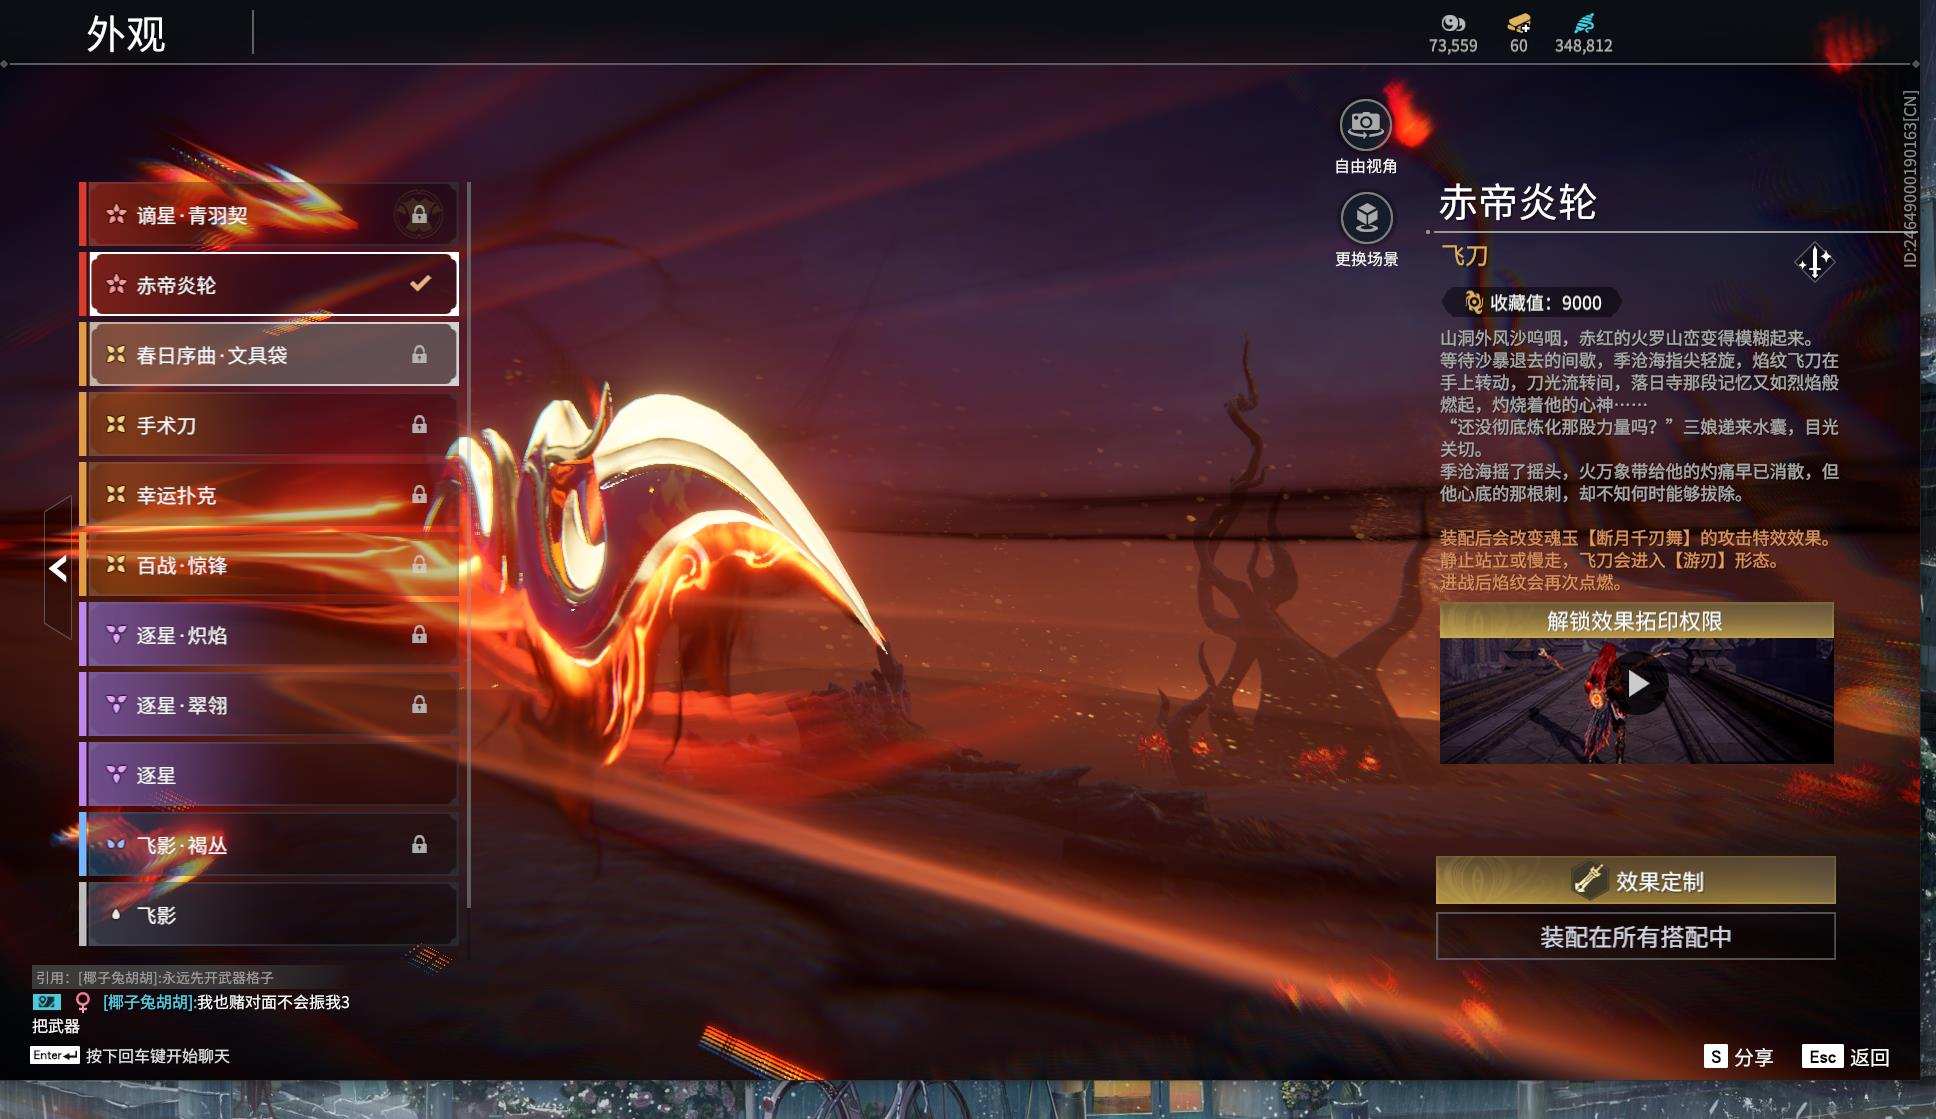Viewport: 1936px width, 1119px height.
Task: Click the 收藏值 9000 badge
Action: [1532, 303]
